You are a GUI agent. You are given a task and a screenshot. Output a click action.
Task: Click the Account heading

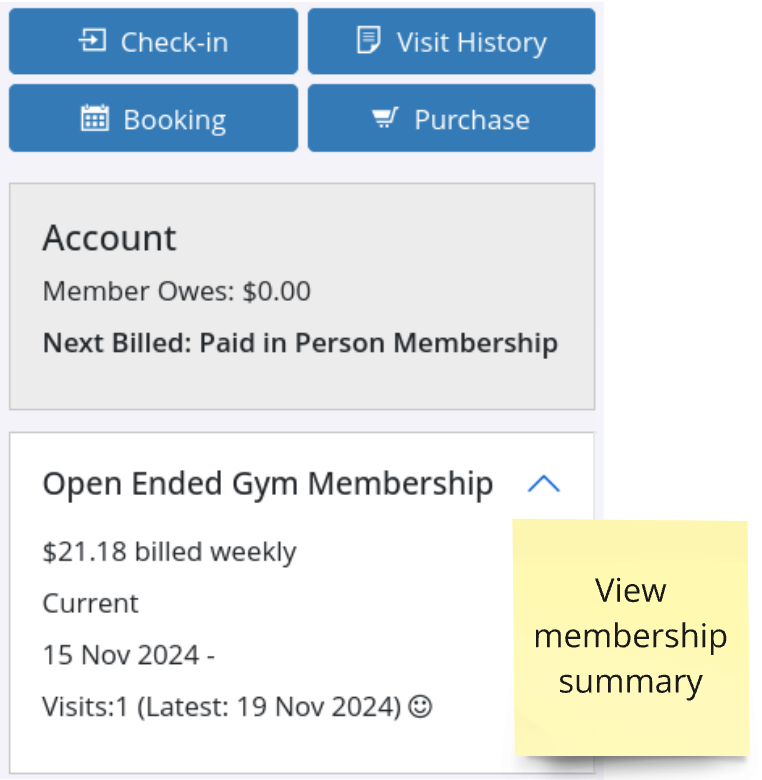tap(109, 238)
